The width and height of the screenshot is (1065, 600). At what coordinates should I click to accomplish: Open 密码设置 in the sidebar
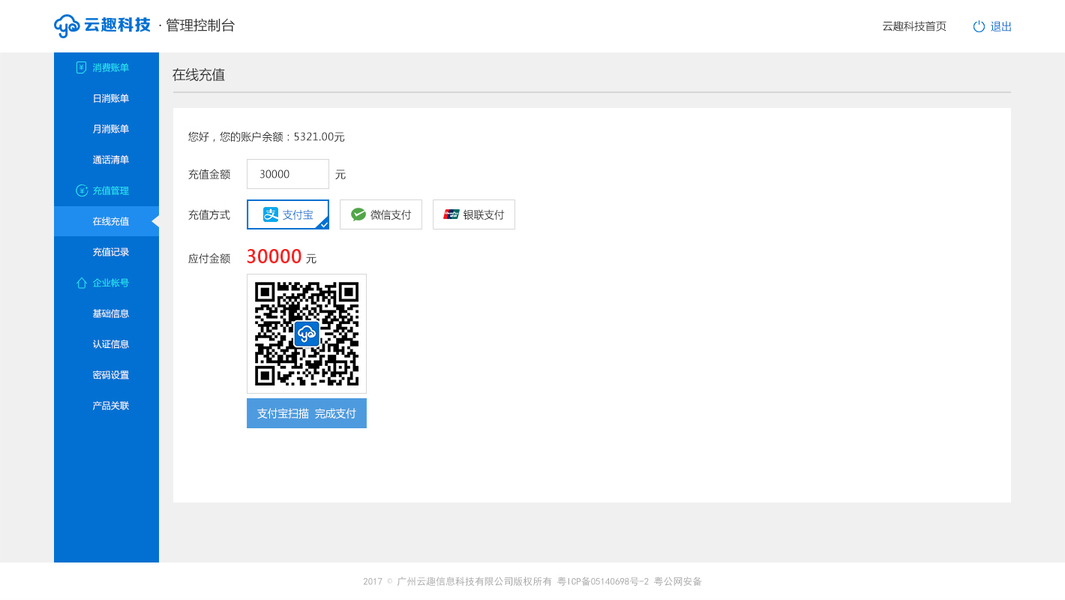pyautogui.click(x=111, y=375)
